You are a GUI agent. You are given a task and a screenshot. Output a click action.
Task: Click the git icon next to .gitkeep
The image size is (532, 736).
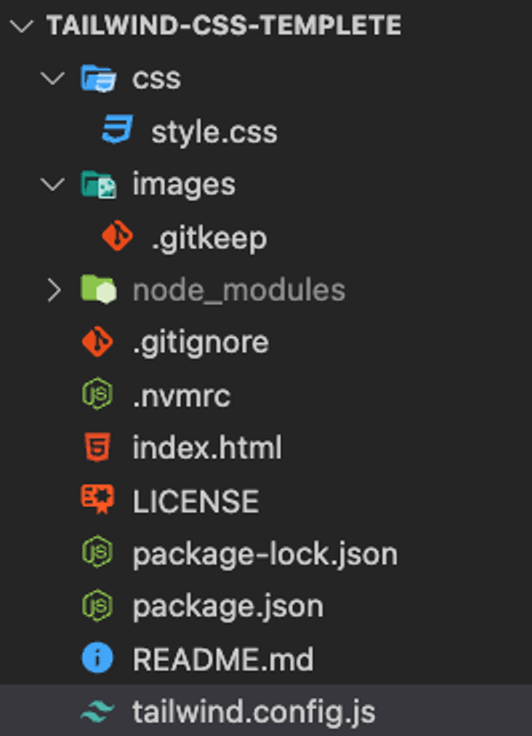pyautogui.click(x=117, y=236)
